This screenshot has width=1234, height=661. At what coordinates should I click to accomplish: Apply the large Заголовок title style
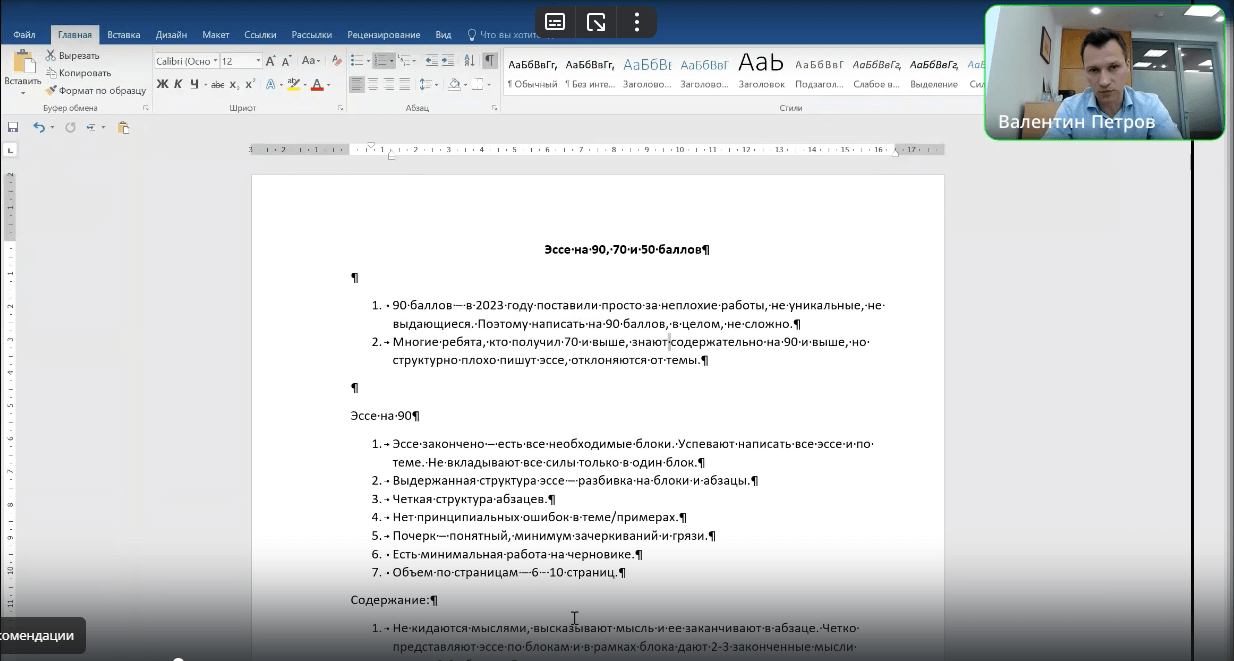click(762, 73)
